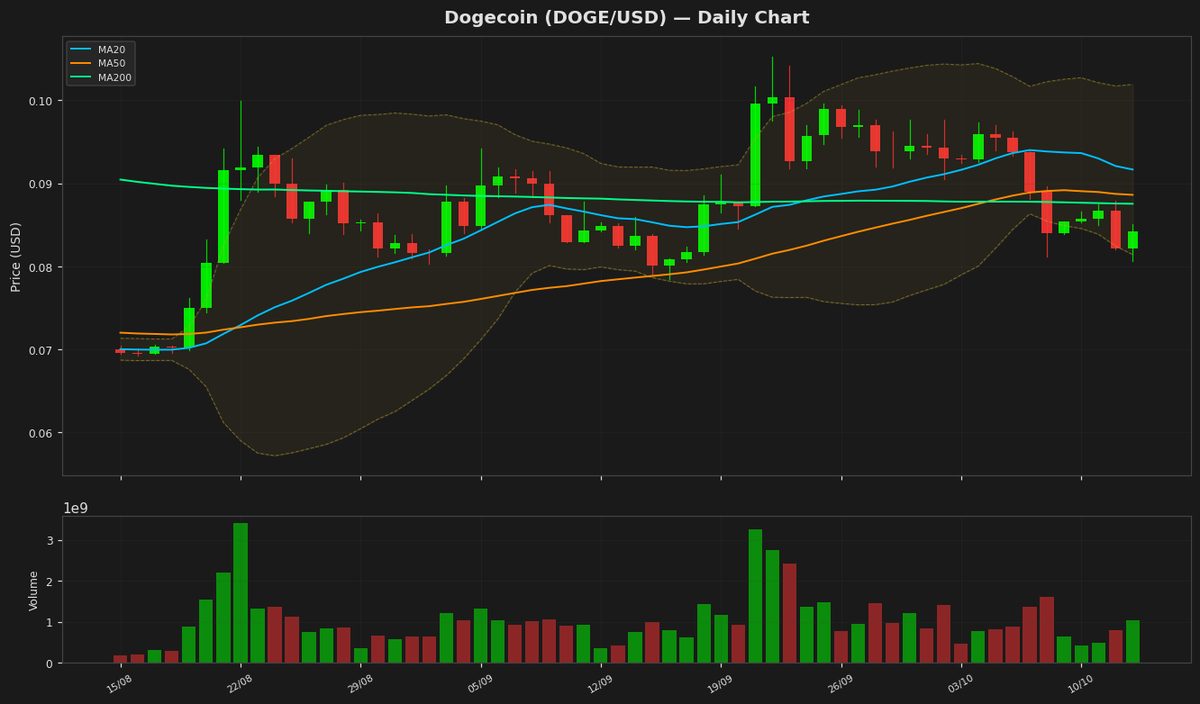
Task: Click the chart title Dogecoin (DOGE/USD) — Daily Chart
Action: click(627, 18)
